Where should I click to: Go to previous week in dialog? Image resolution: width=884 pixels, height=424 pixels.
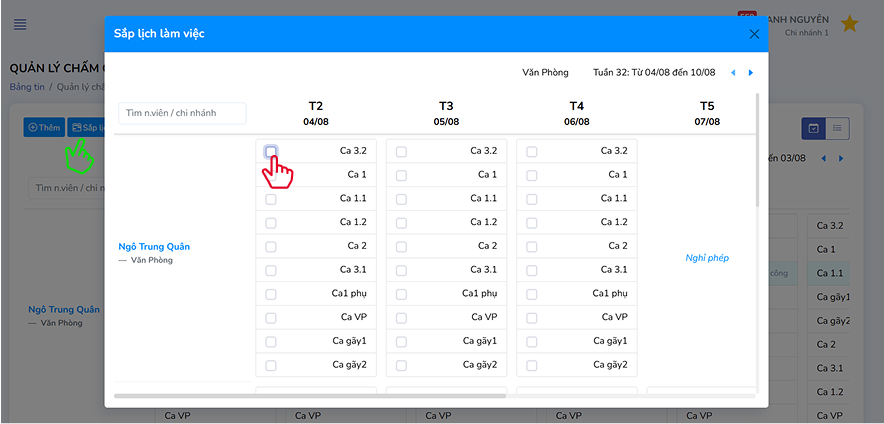pos(733,73)
